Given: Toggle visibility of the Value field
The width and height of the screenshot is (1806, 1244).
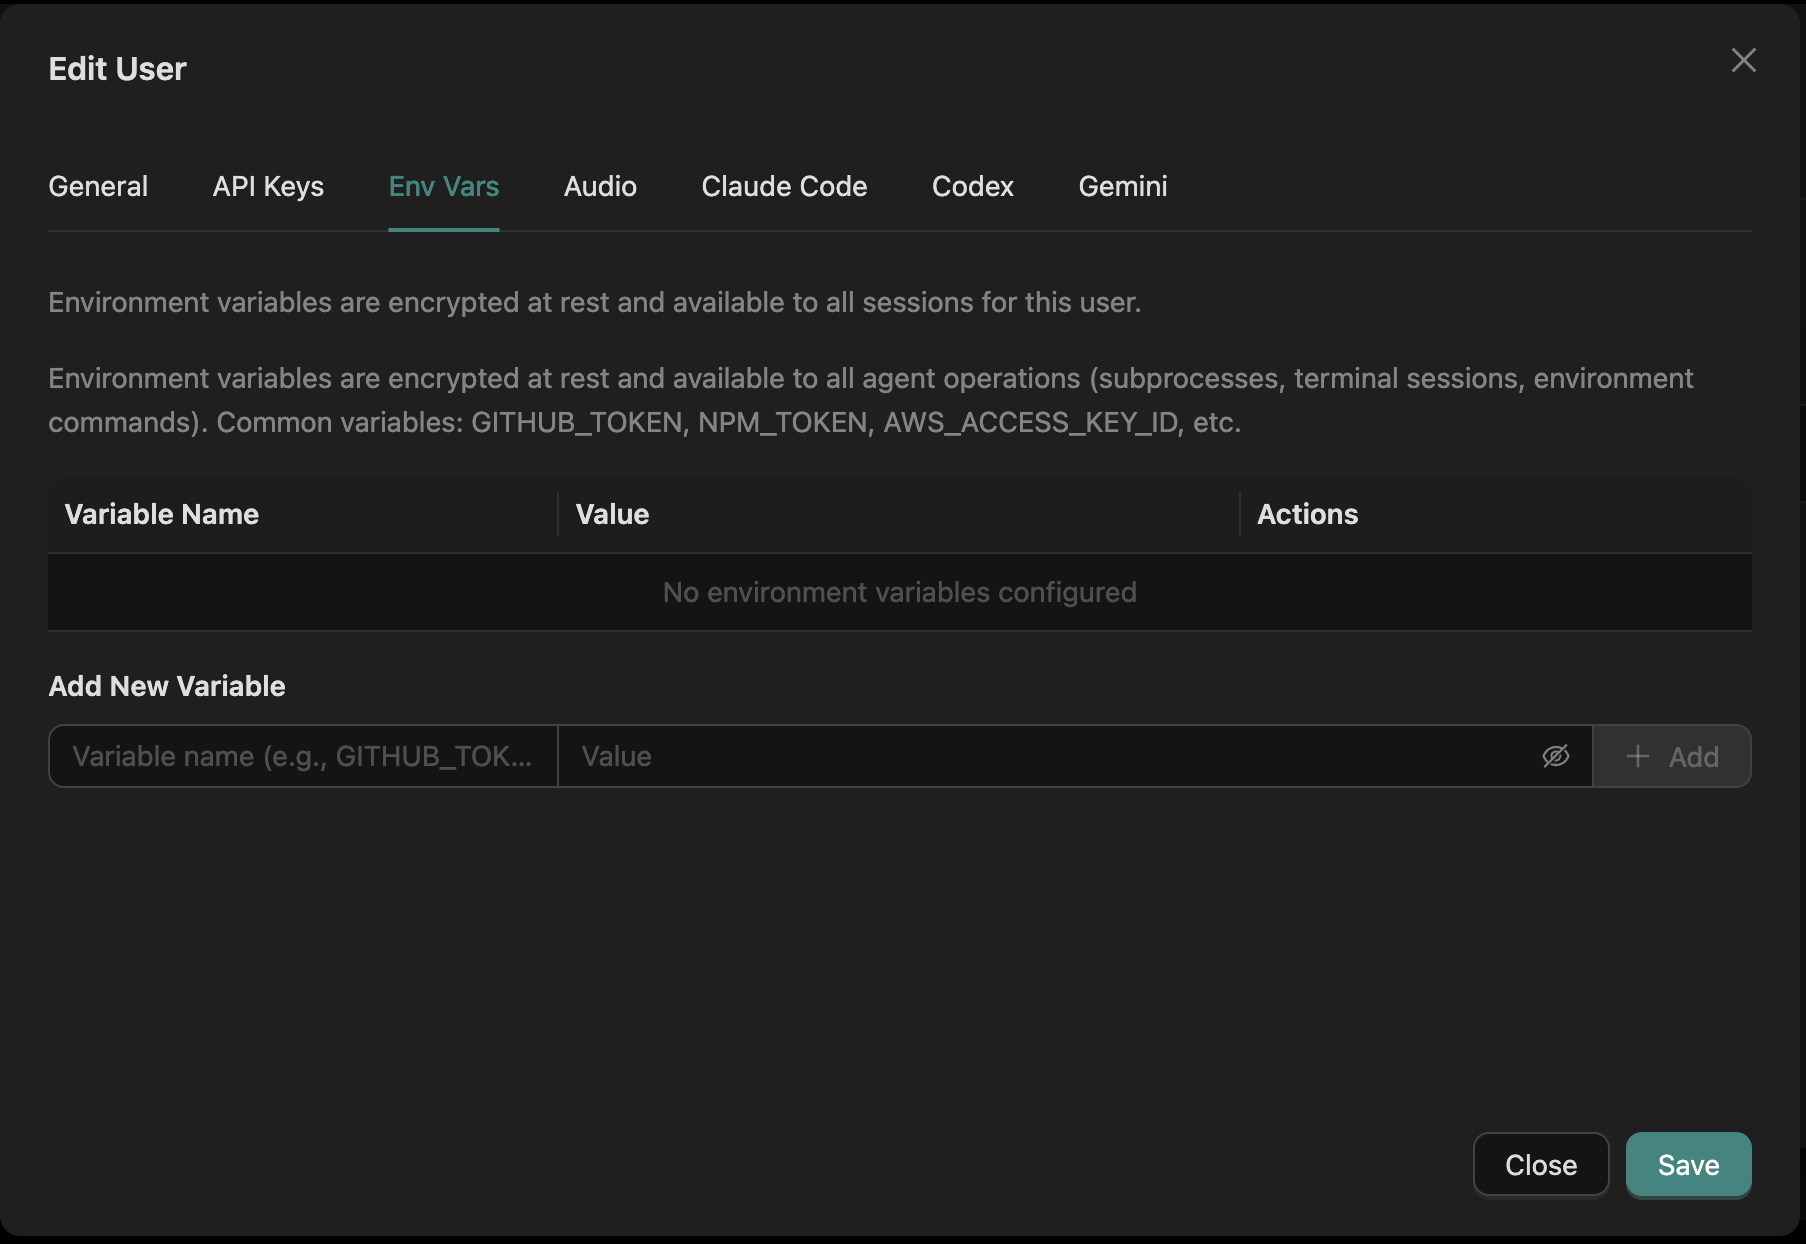Looking at the screenshot, I should [1558, 756].
